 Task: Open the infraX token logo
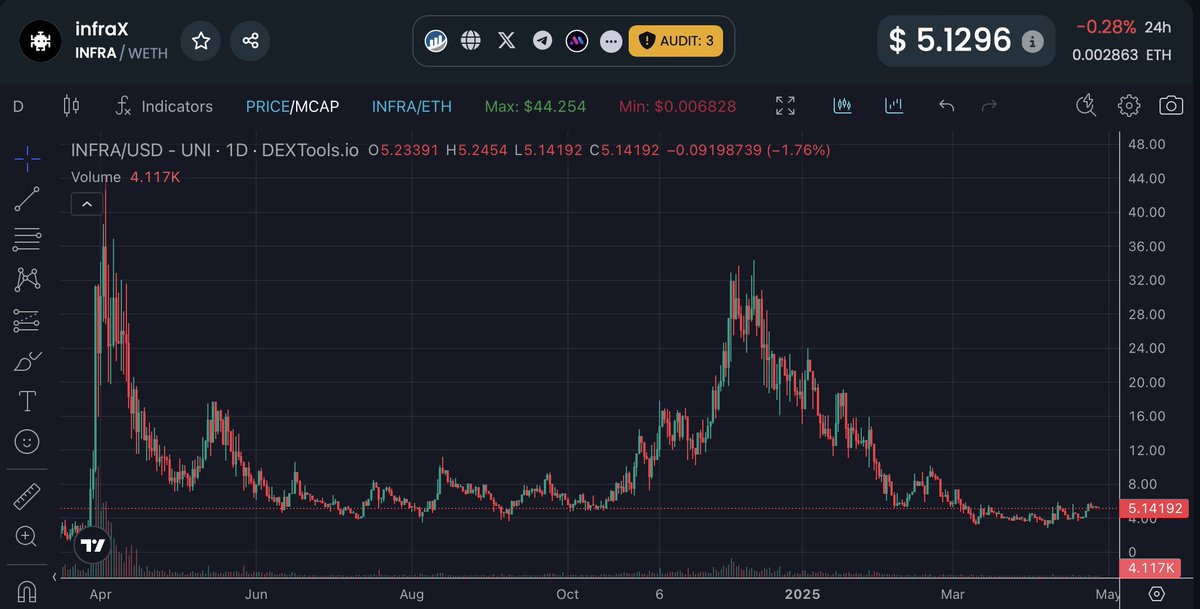click(x=41, y=41)
